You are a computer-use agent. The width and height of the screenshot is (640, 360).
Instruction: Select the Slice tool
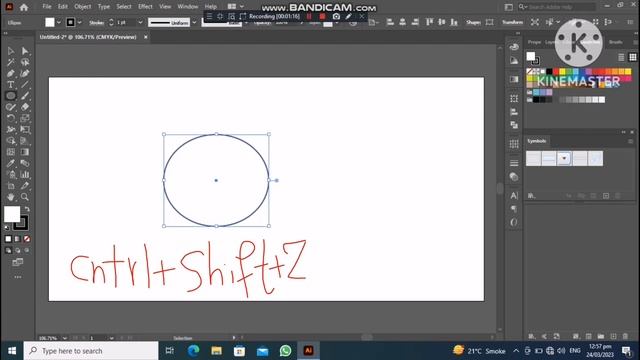pos(25,186)
